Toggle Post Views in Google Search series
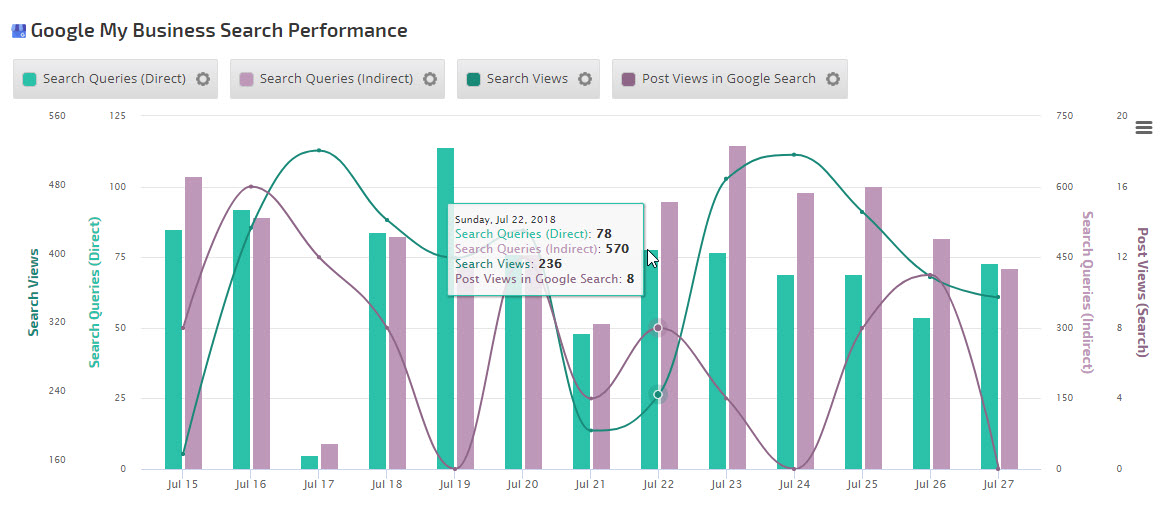This screenshot has width=1161, height=528. pyautogui.click(x=728, y=79)
